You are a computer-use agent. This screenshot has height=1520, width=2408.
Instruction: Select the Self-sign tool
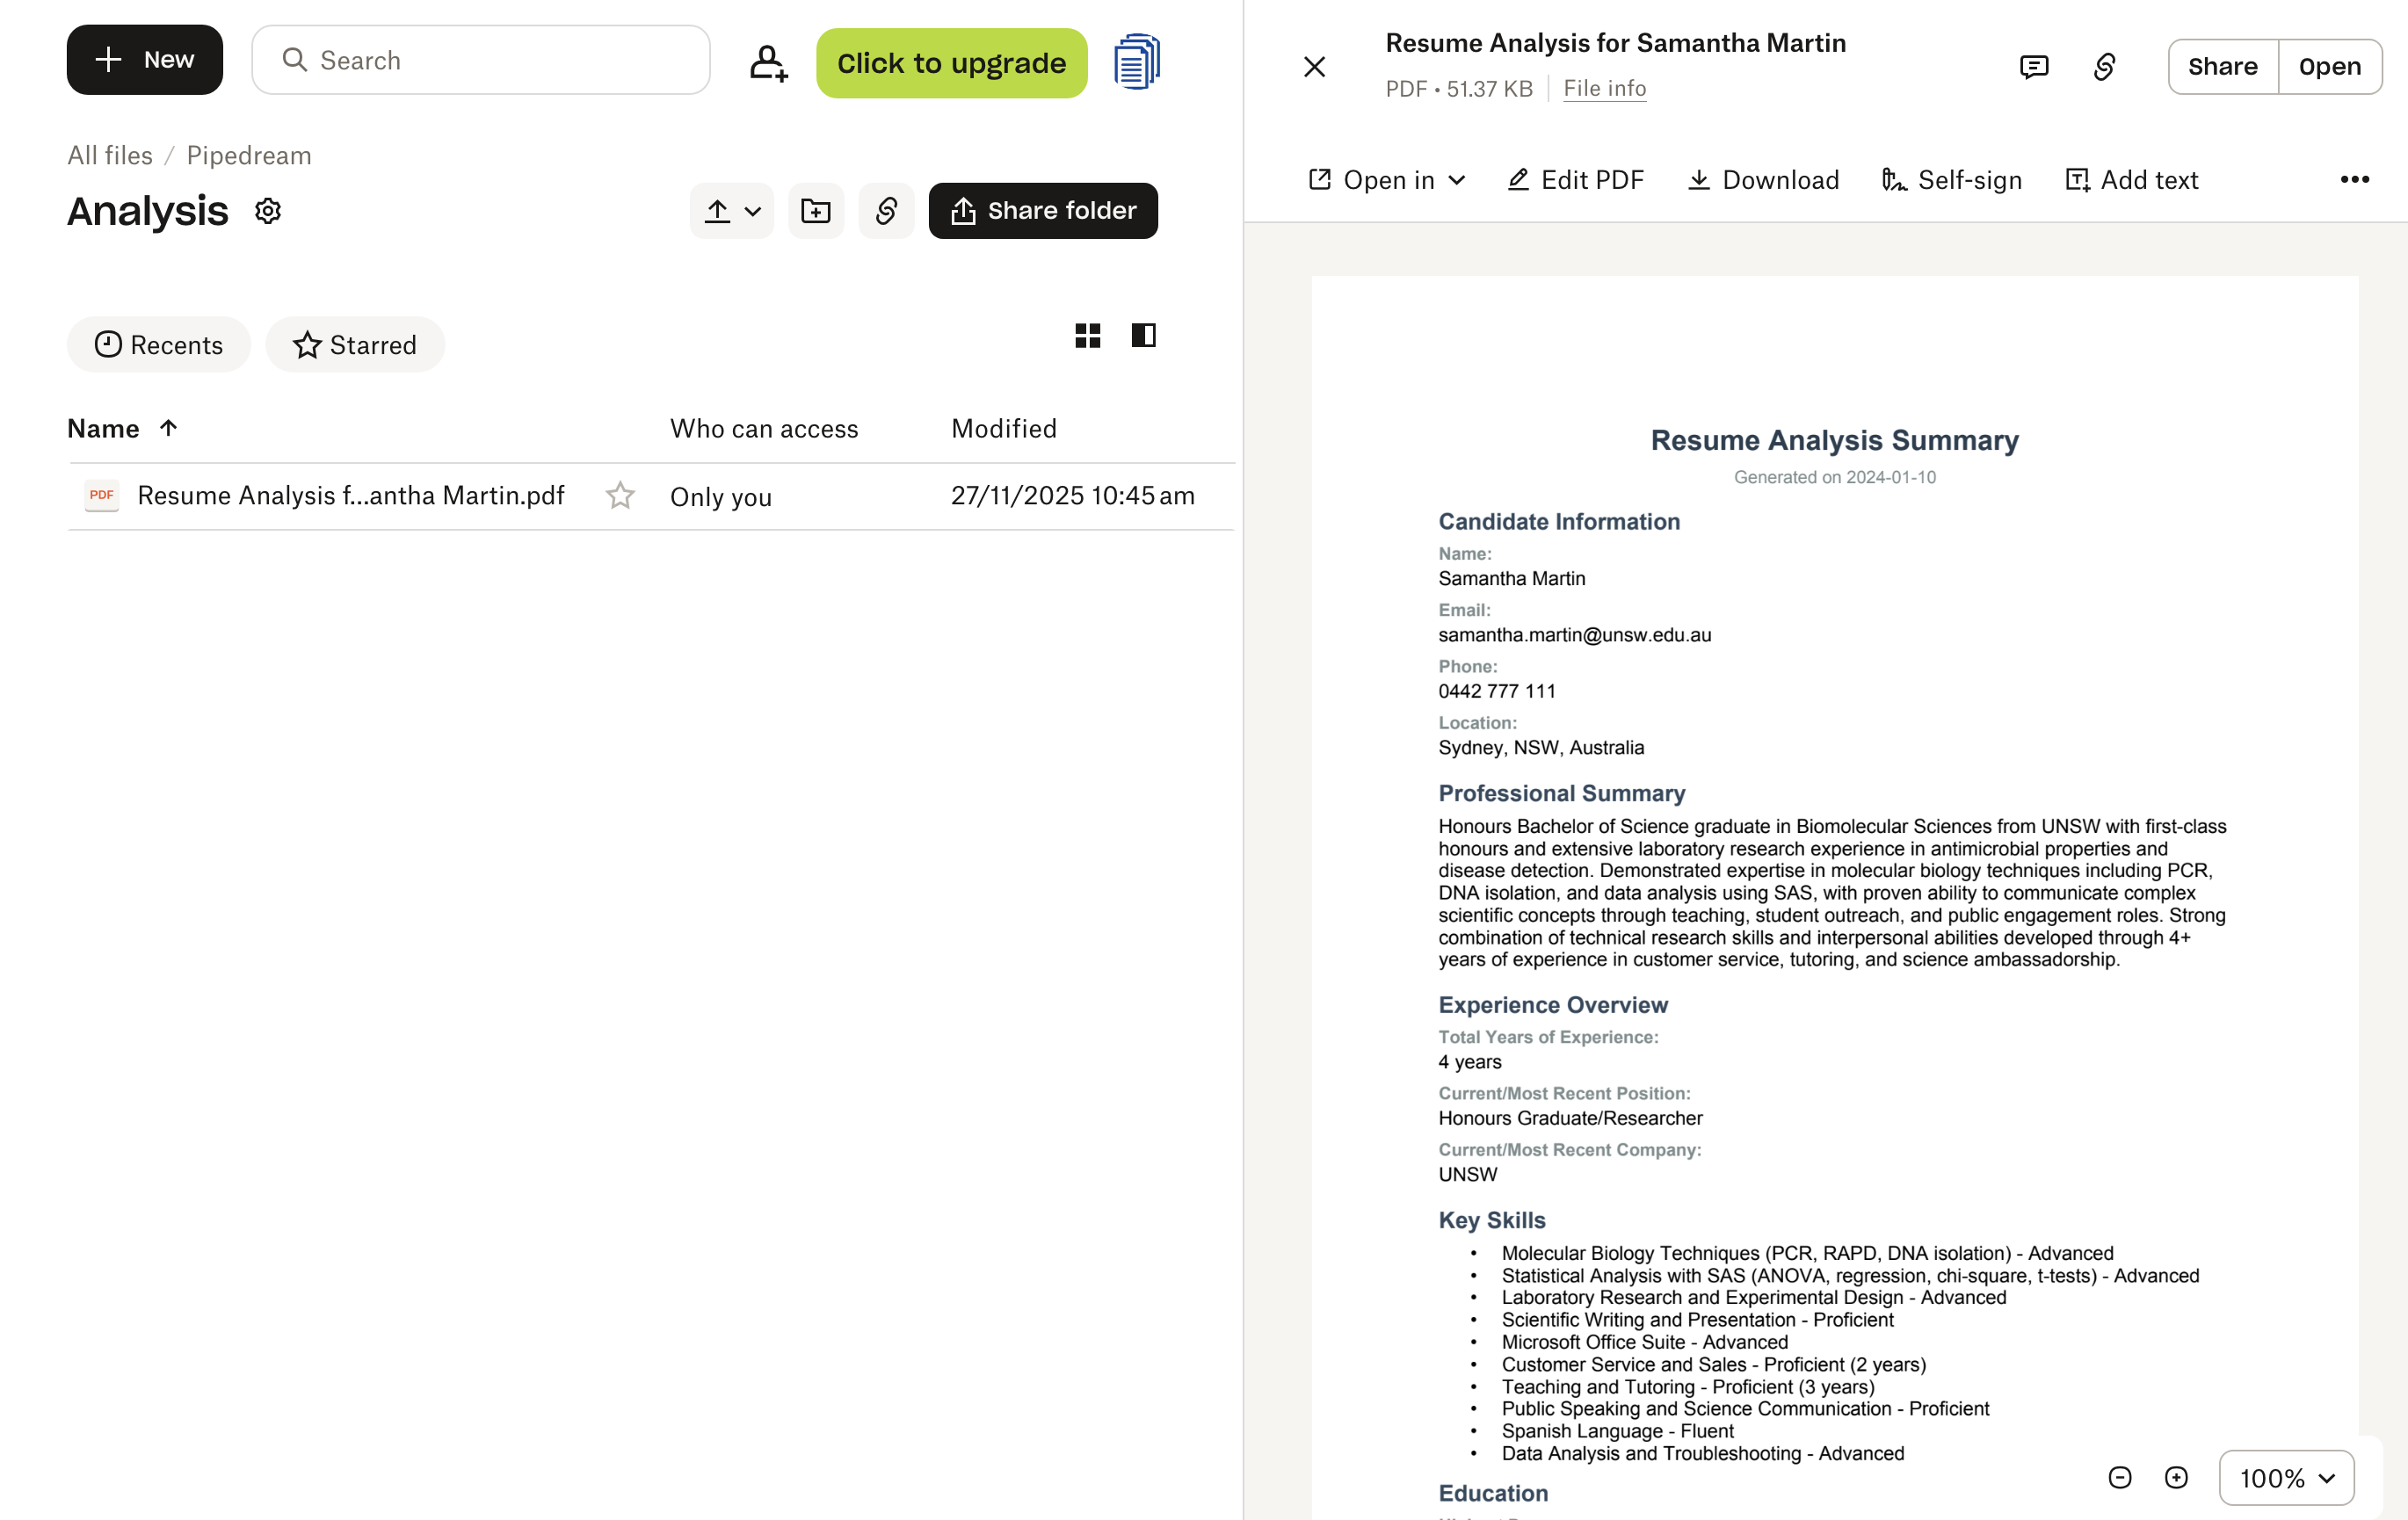tap(1950, 180)
